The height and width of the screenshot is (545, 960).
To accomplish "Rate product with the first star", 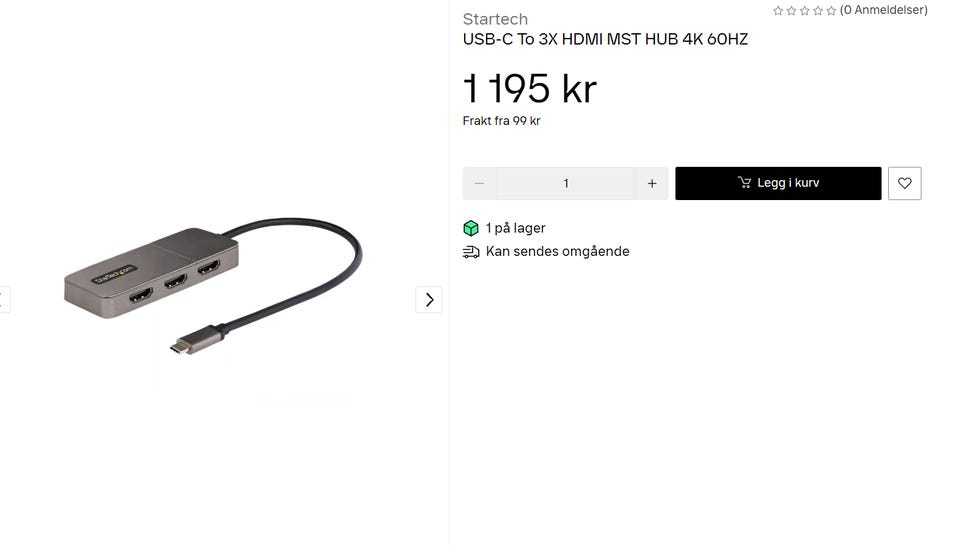I will pos(778,10).
